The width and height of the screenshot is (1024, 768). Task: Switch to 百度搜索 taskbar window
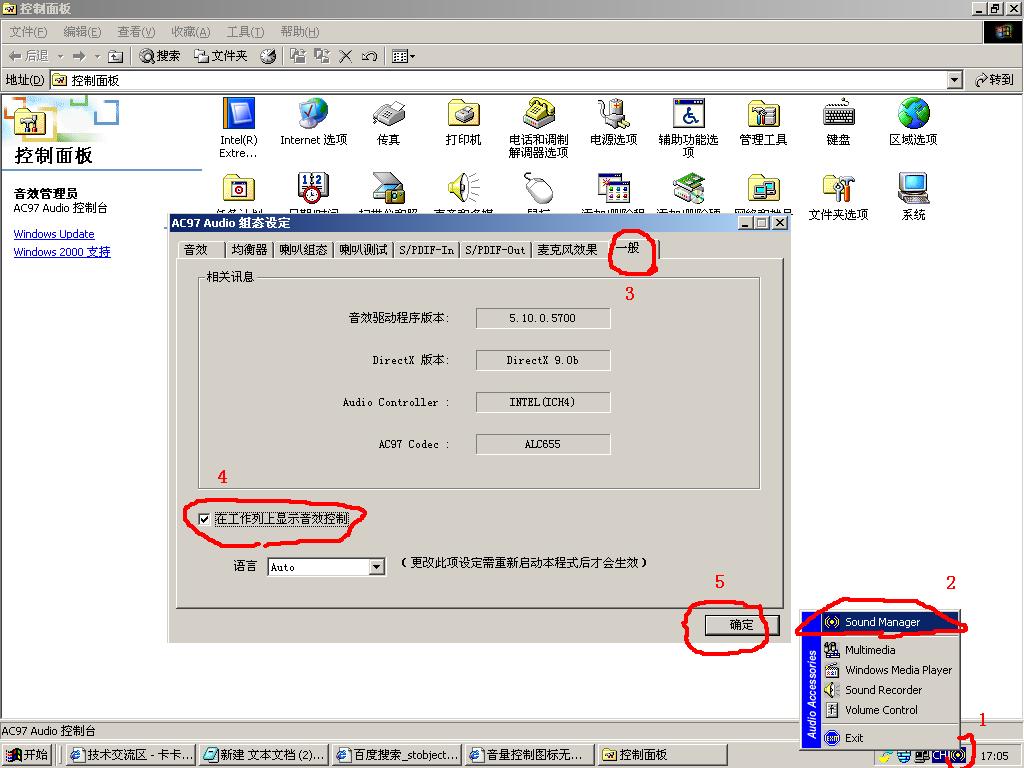click(396, 754)
